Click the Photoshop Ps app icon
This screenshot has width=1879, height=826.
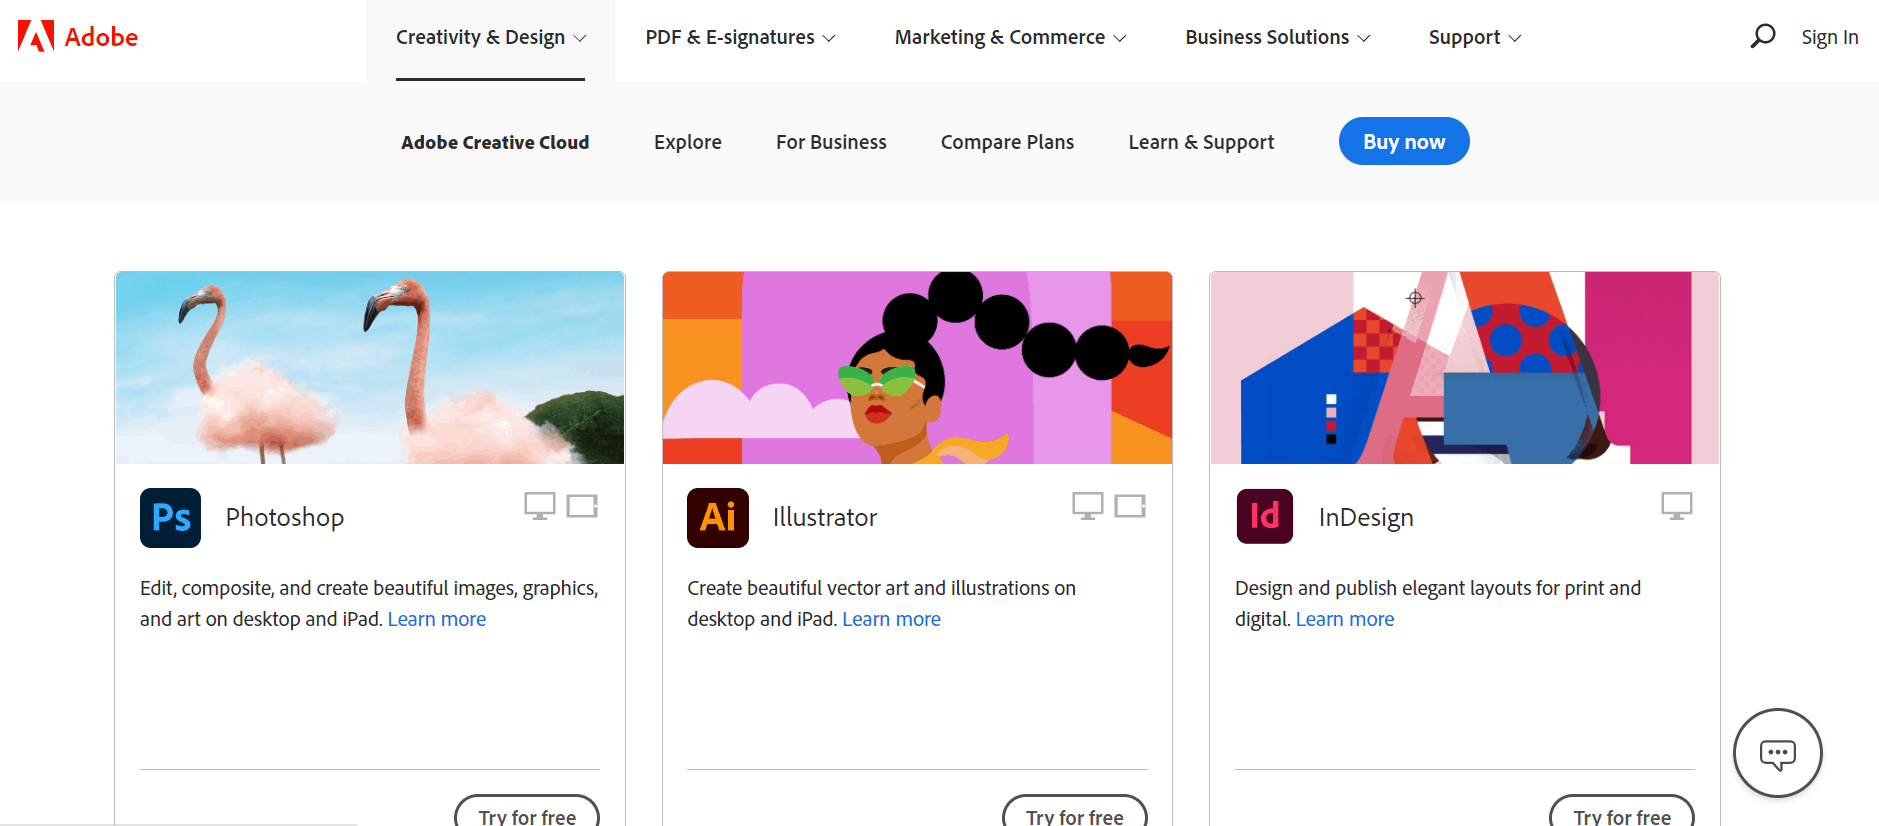click(x=170, y=517)
